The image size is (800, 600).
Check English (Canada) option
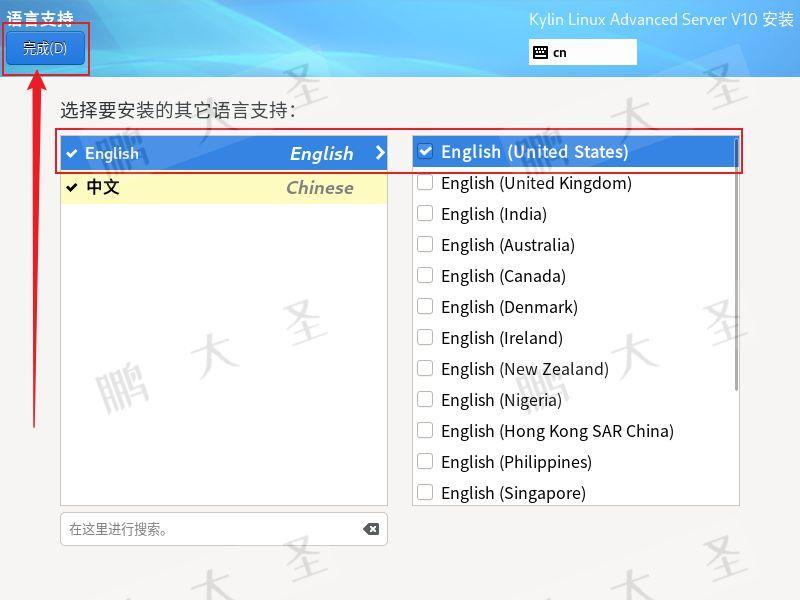click(x=425, y=276)
